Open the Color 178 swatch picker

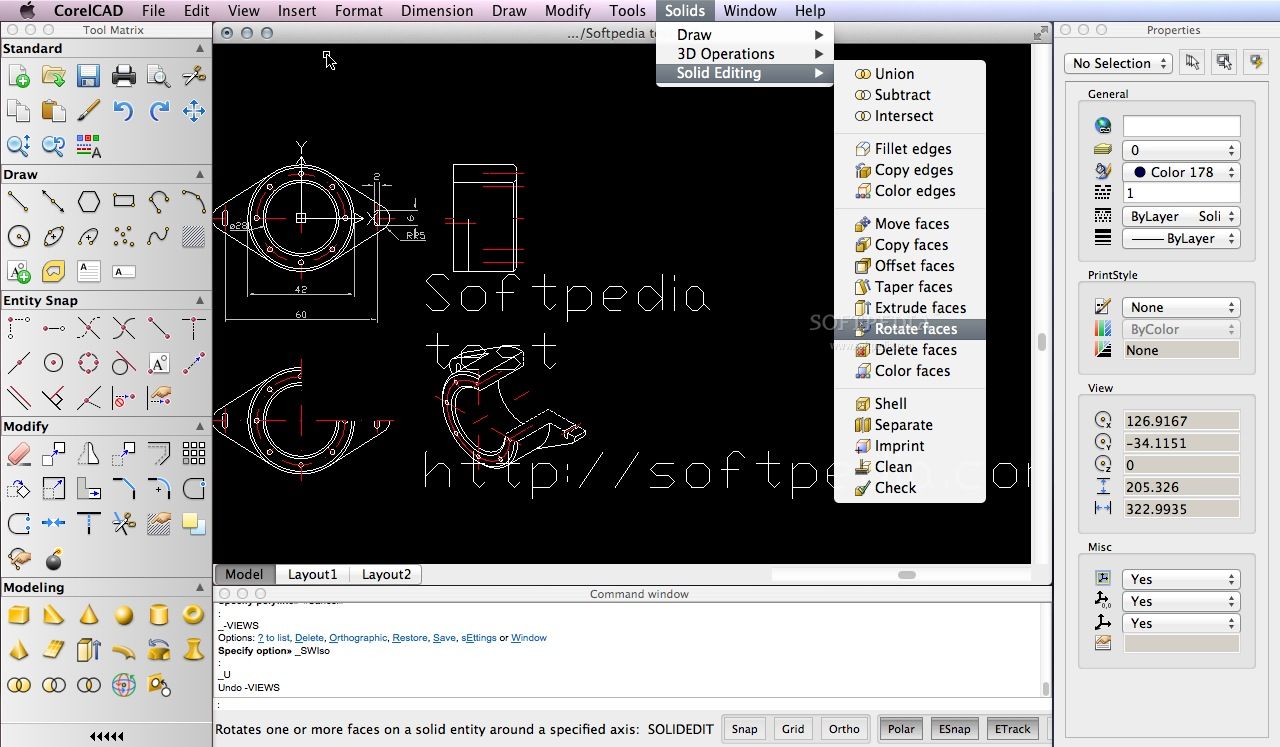pyautogui.click(x=1181, y=172)
